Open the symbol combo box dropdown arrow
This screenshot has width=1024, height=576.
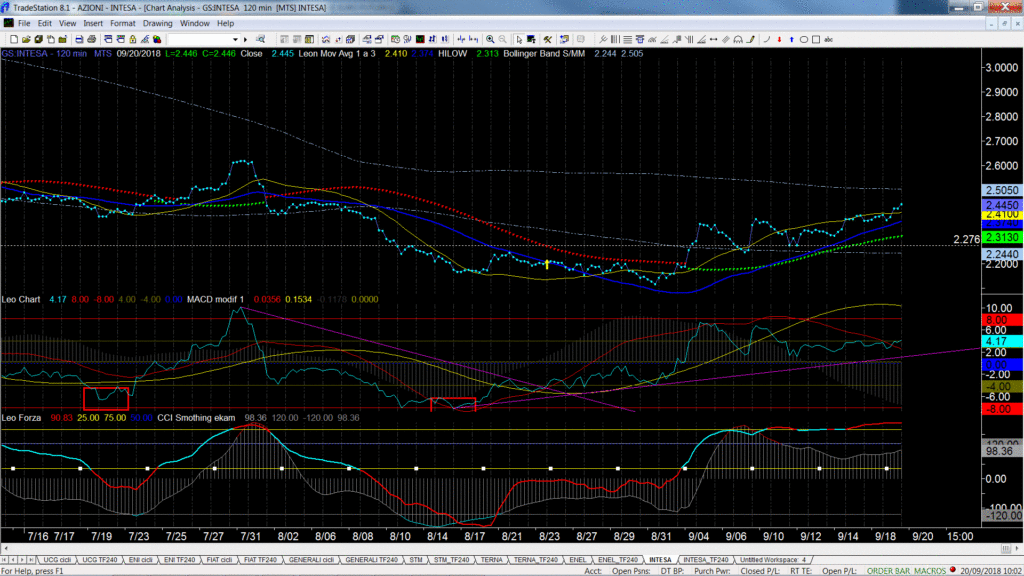235,39
